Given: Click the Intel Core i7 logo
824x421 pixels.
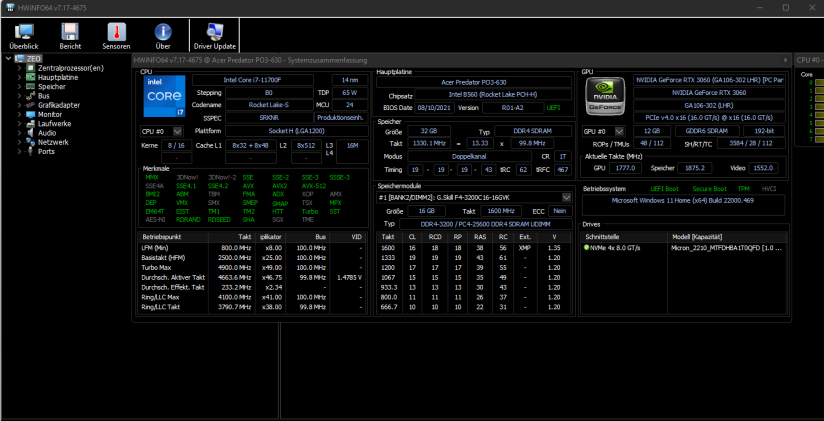Looking at the screenshot, I should pyautogui.click(x=164, y=96).
